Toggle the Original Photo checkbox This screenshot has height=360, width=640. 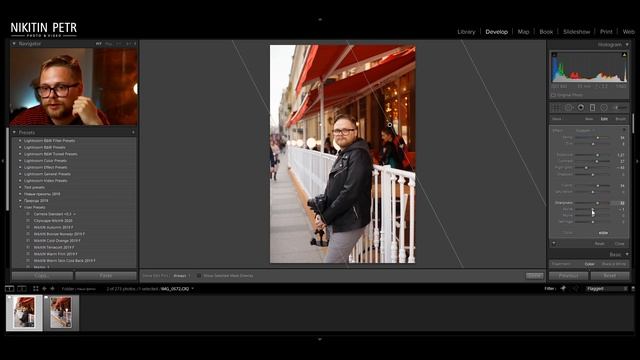pyautogui.click(x=553, y=95)
